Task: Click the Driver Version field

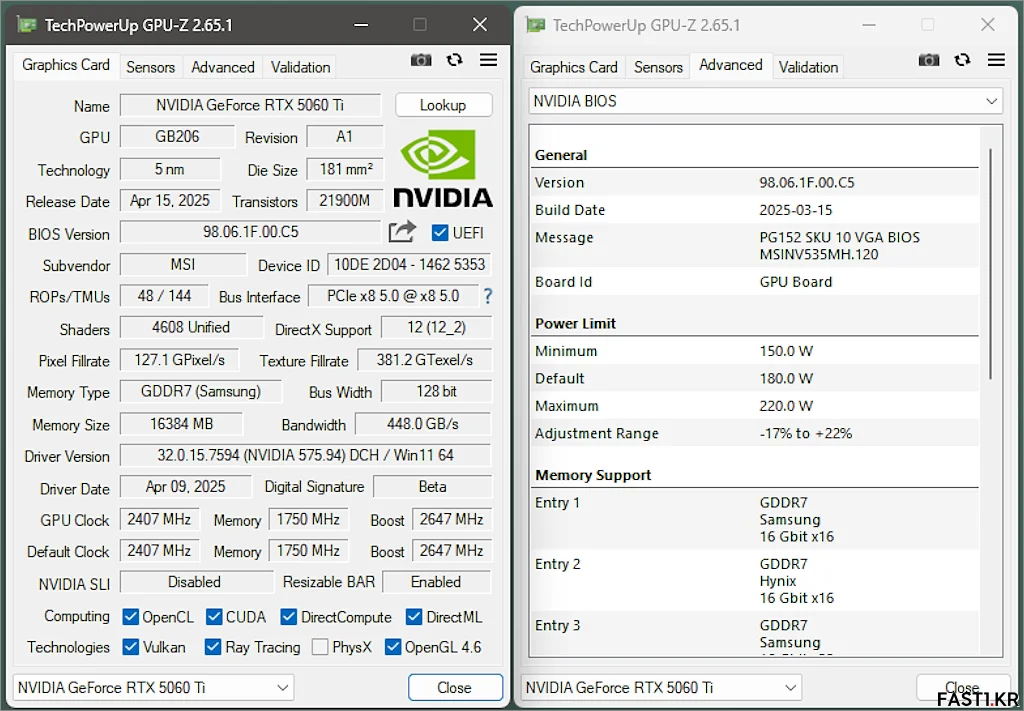Action: [x=306, y=455]
